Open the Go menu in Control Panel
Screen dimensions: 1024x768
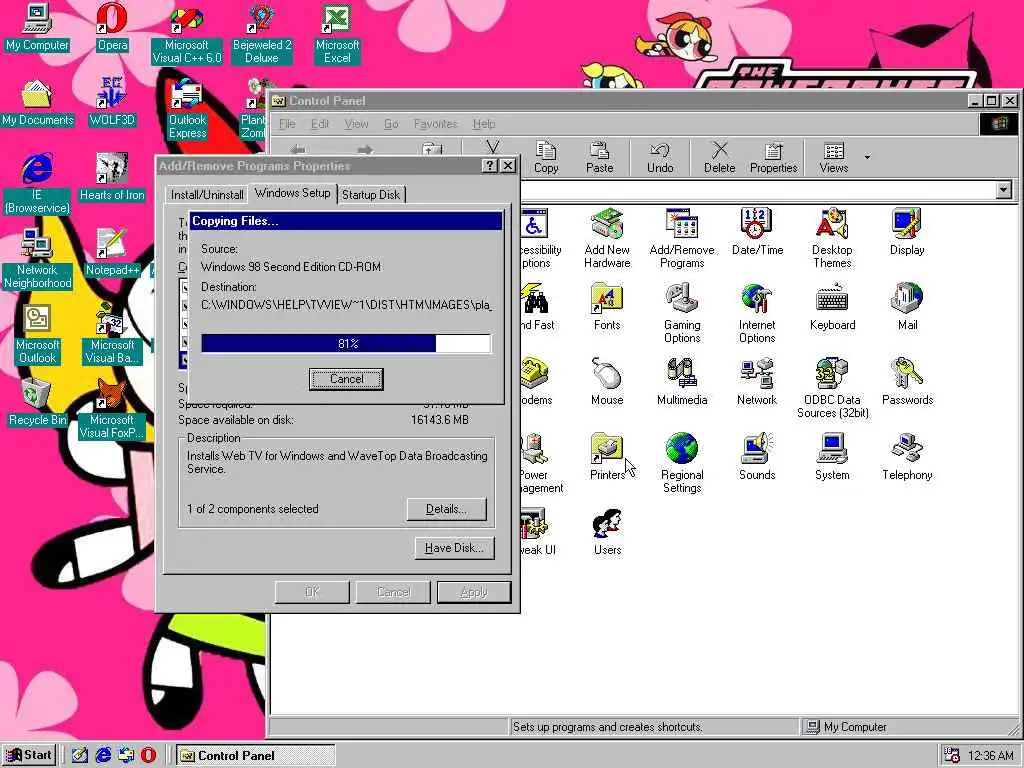tap(391, 123)
